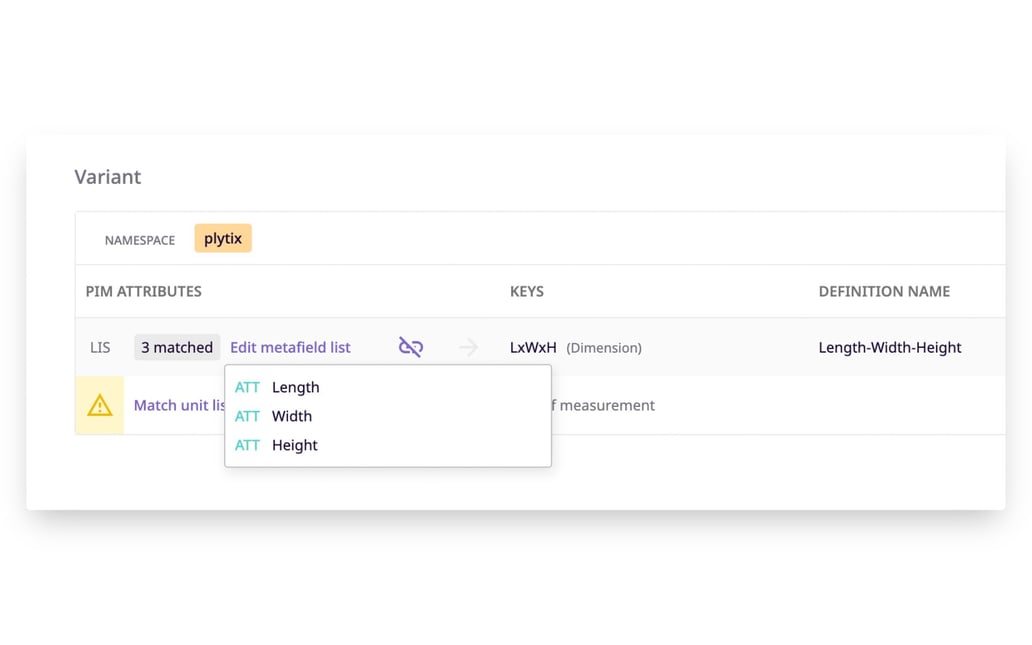Click the DEFINITION NAME column header
1032x645 pixels.
[x=884, y=291]
